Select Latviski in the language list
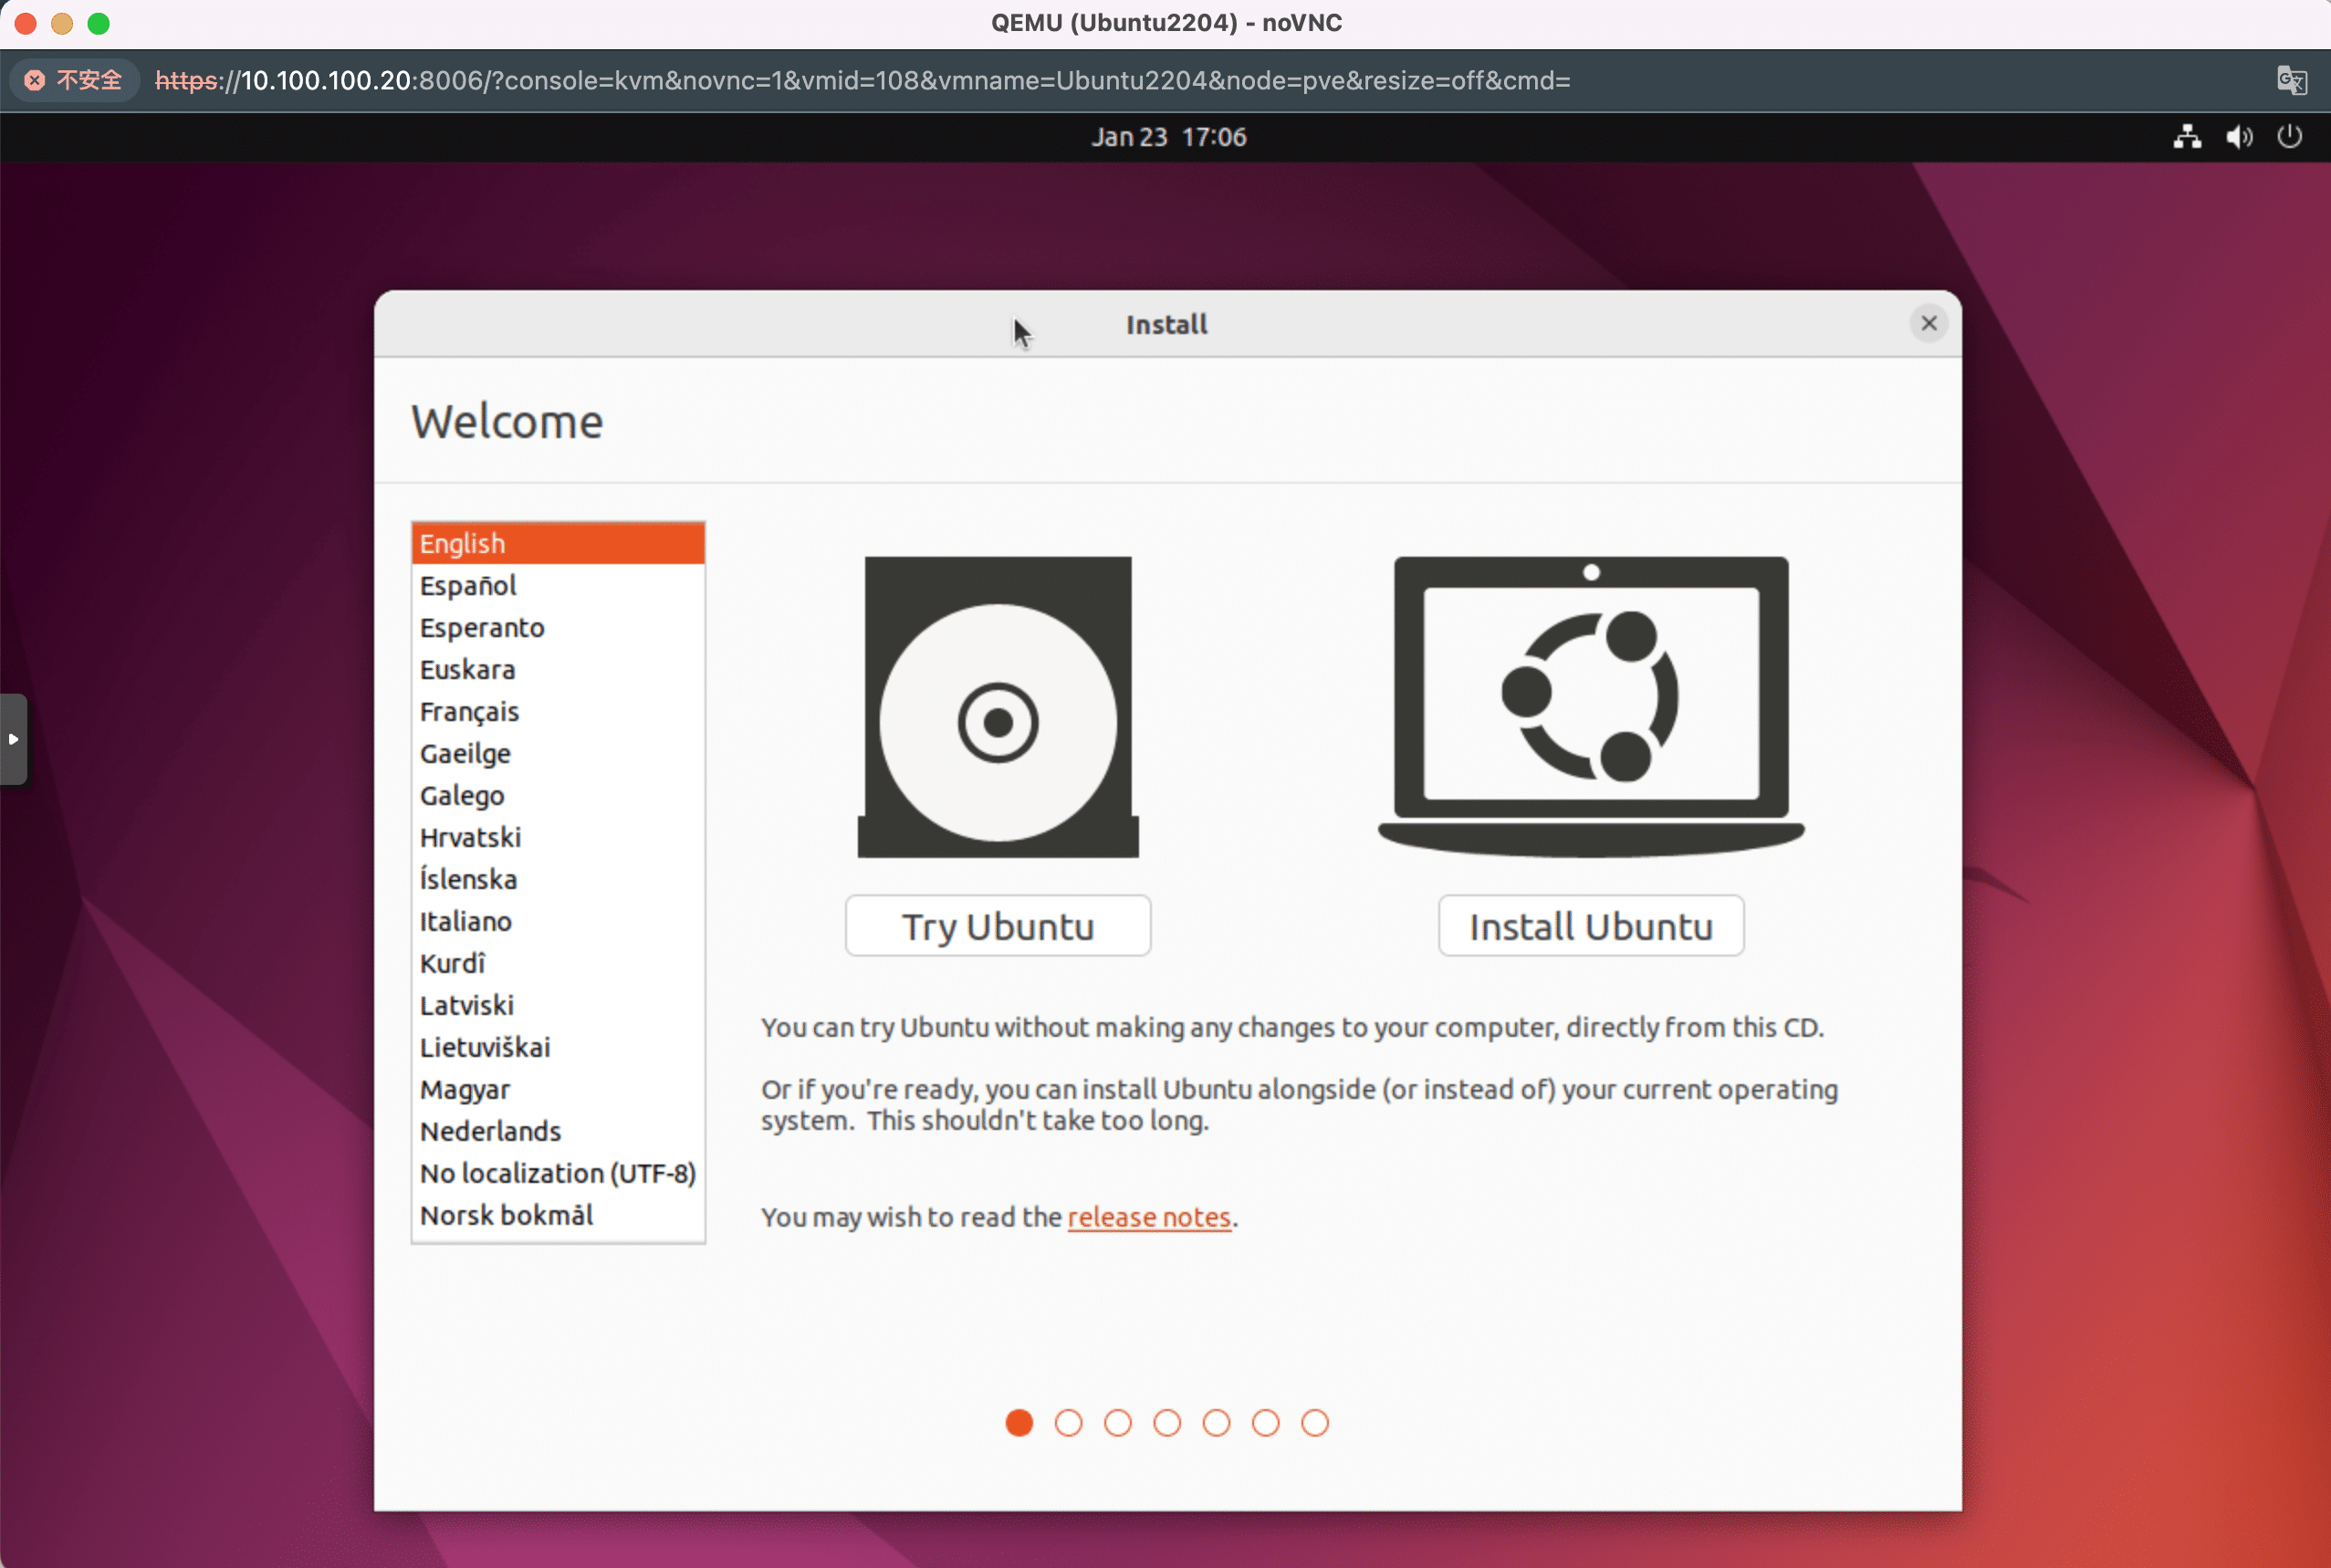 [558, 1005]
